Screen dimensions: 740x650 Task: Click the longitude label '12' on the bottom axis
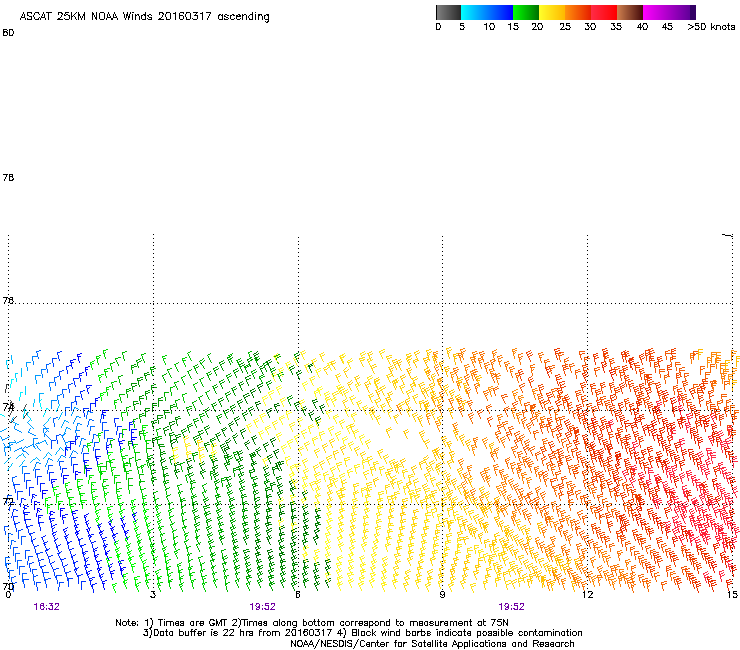587,594
